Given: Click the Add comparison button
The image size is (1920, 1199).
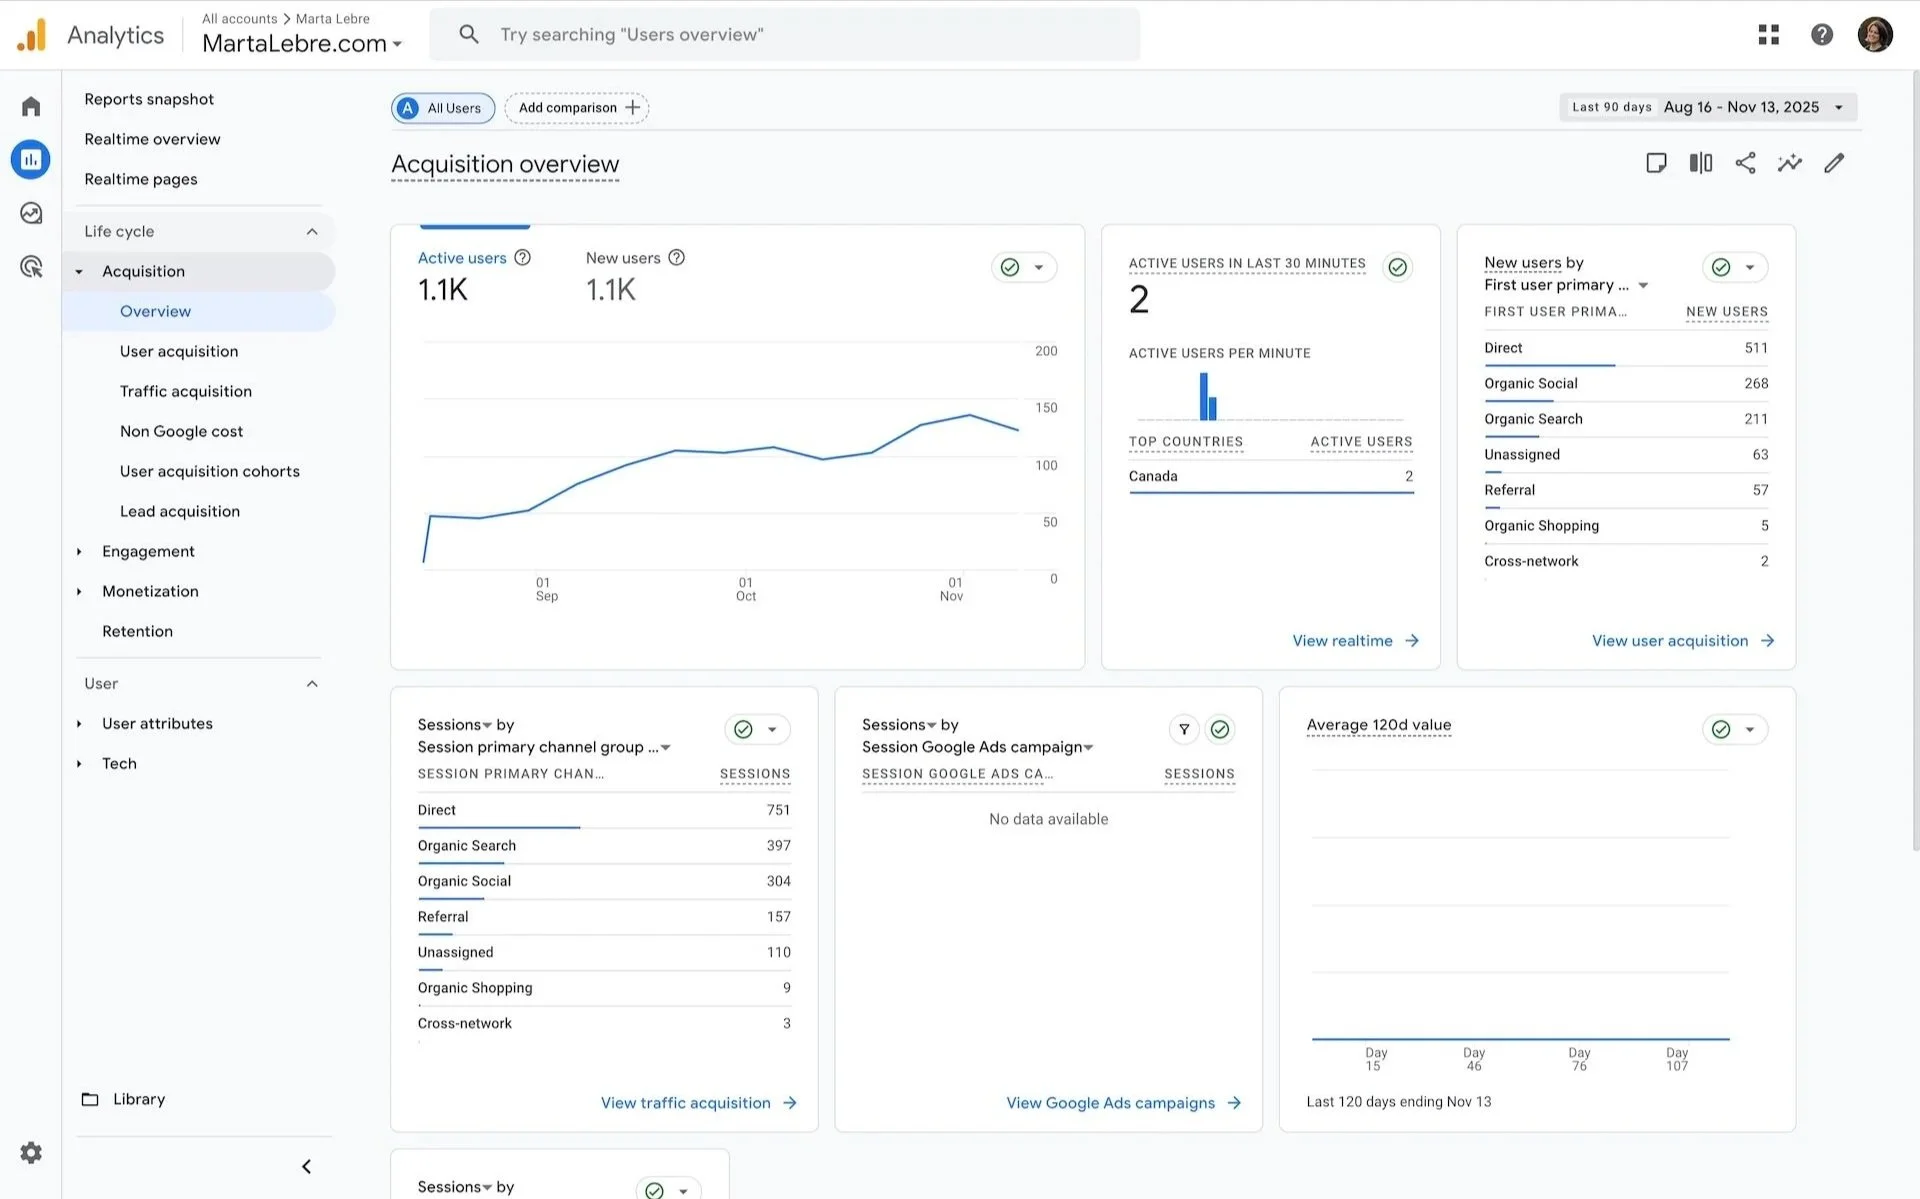Looking at the screenshot, I should [577, 108].
